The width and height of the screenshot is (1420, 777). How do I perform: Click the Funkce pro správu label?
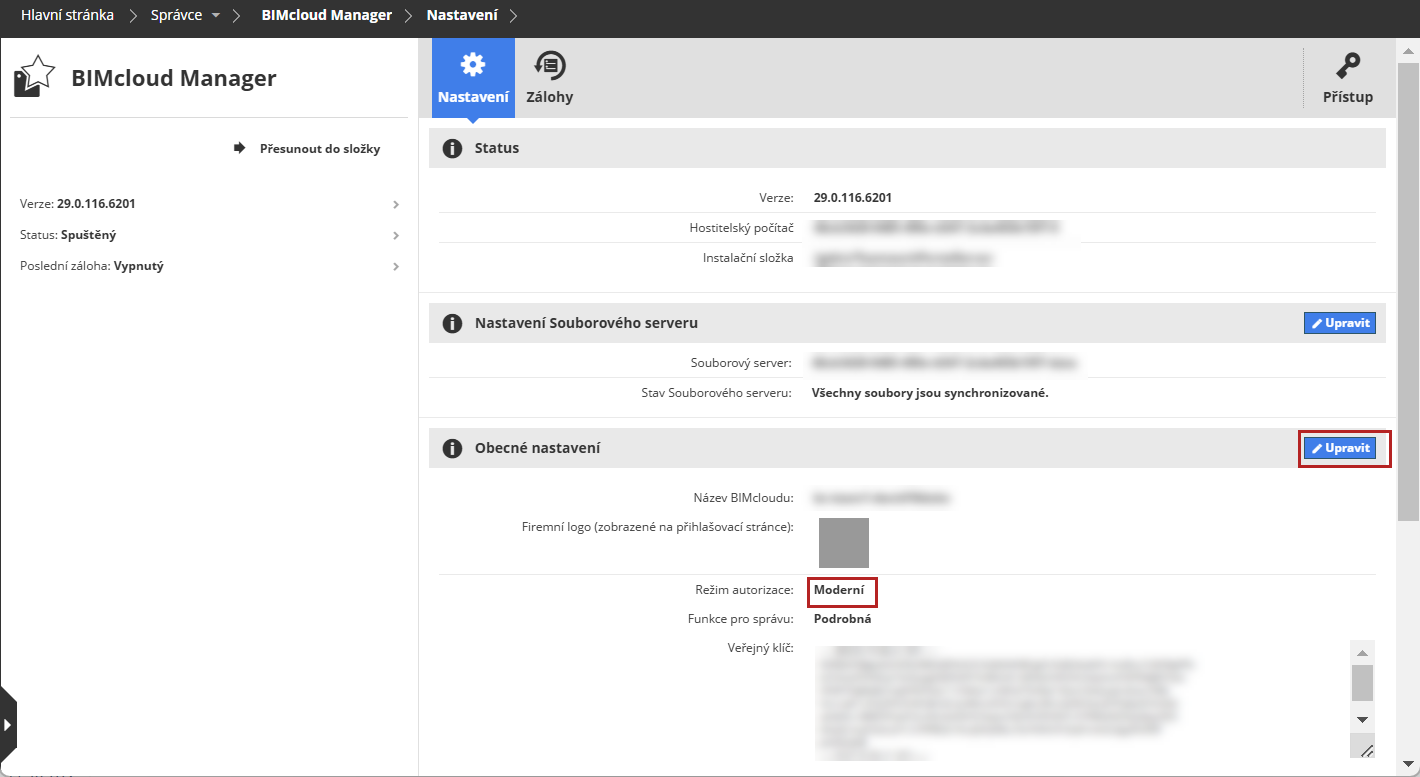[740, 619]
